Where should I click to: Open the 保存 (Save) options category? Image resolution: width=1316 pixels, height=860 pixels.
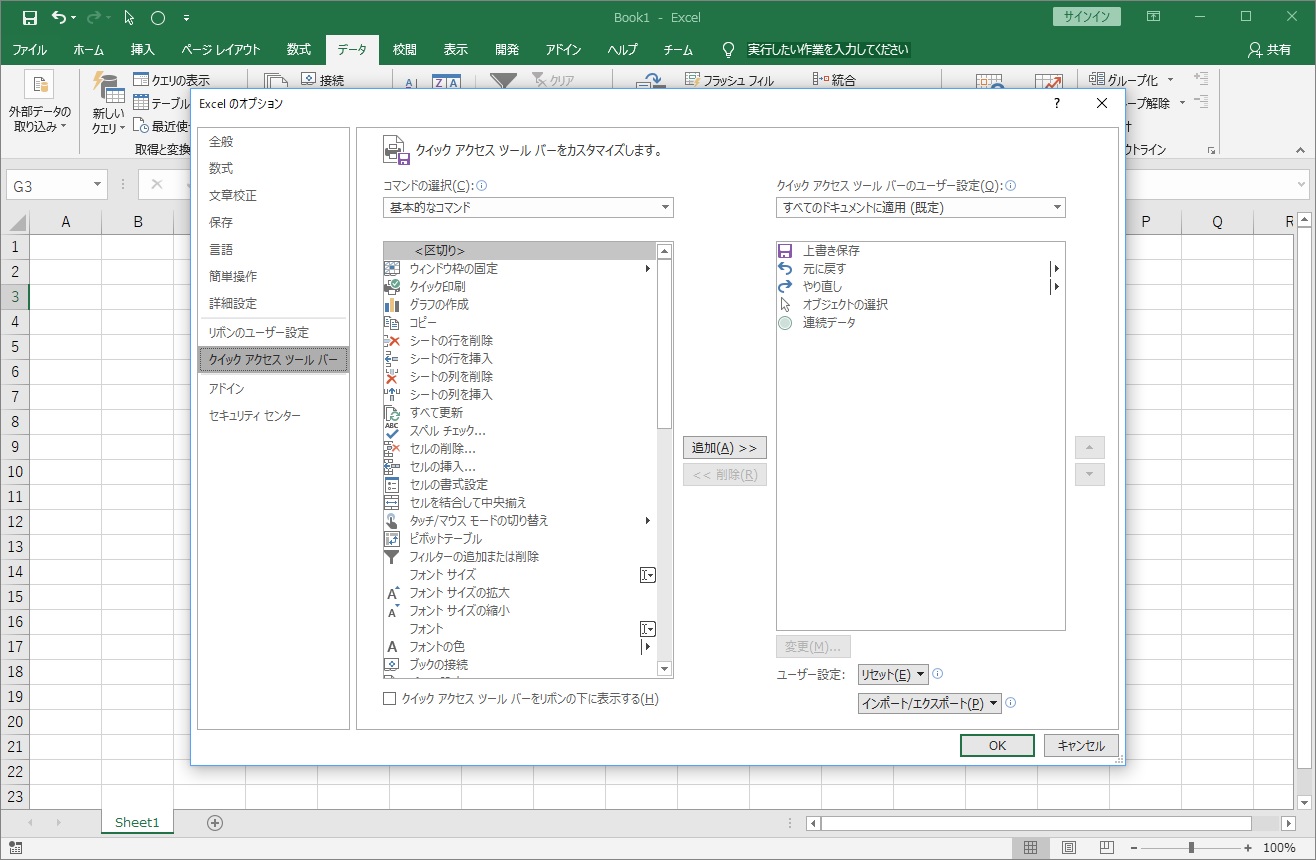(x=273, y=222)
